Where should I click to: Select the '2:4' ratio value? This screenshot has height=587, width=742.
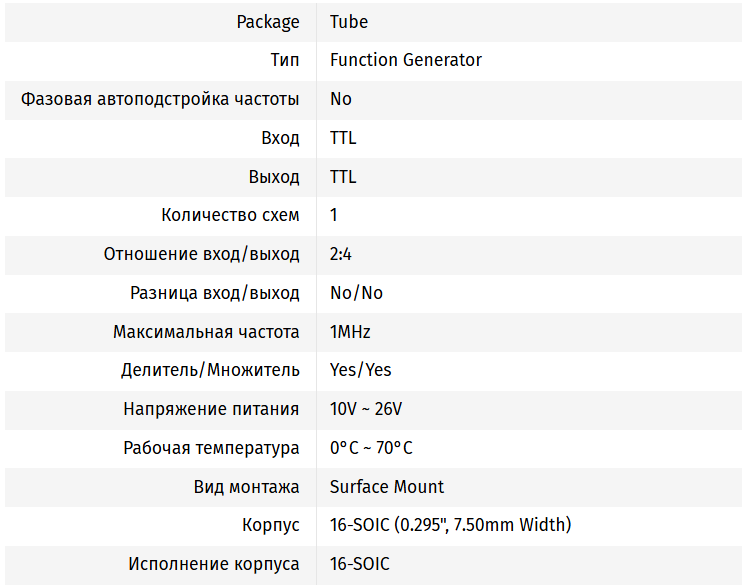click(x=341, y=254)
